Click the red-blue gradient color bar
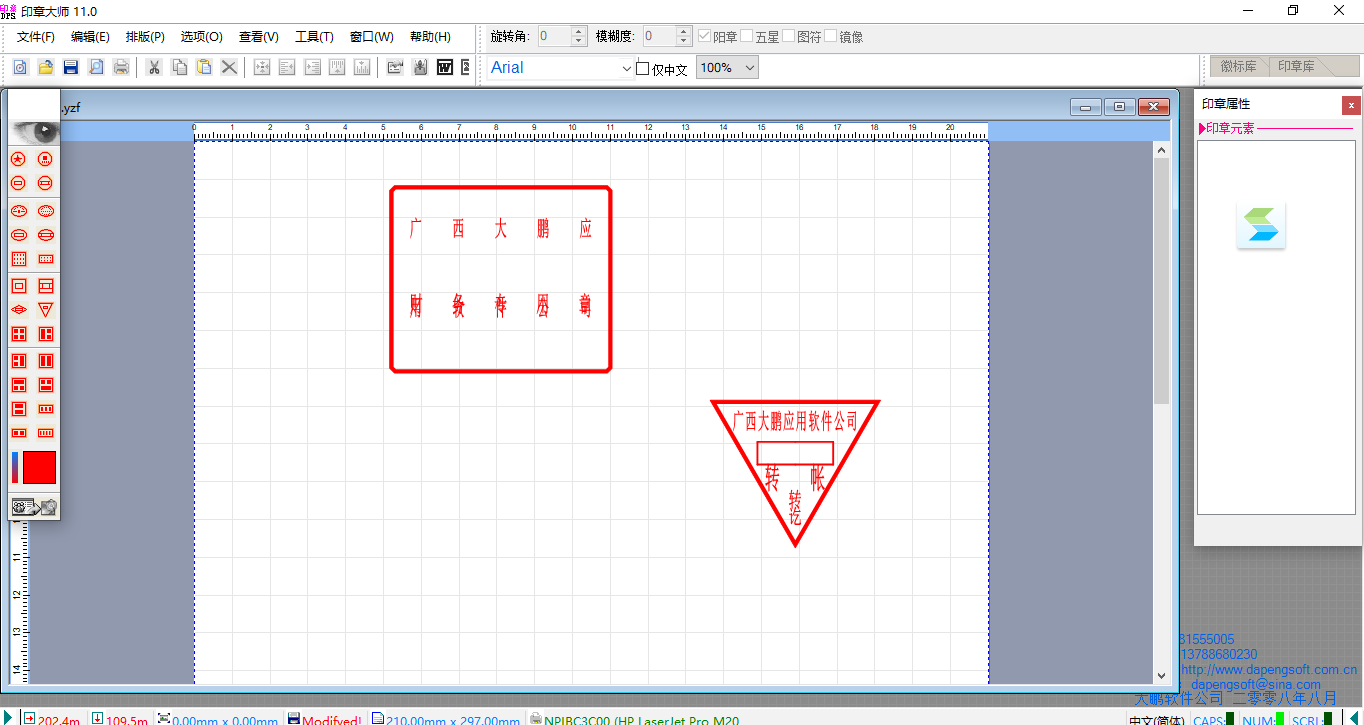 (15, 468)
